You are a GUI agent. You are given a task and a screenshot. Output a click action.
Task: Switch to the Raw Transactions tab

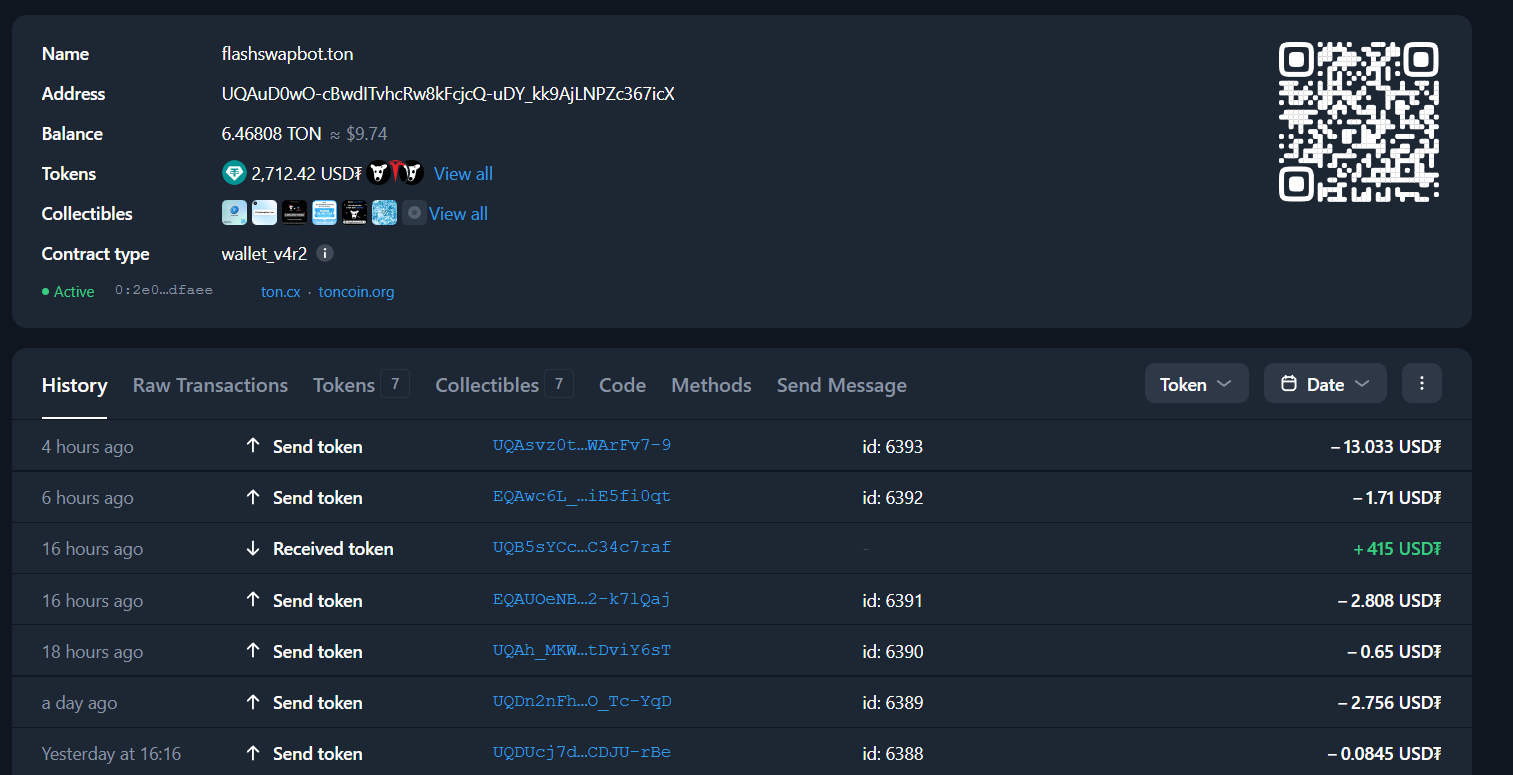point(210,385)
